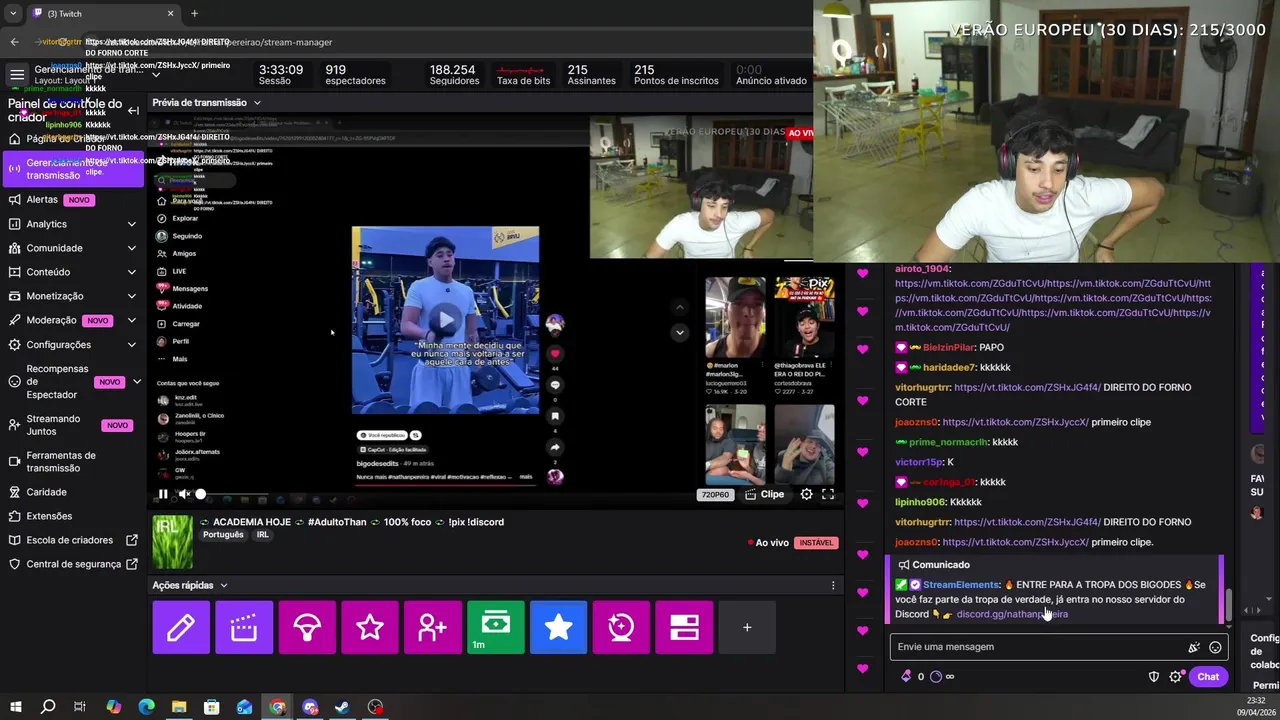Screen dimensions: 1280x720
Task: Open a new browser tab
Action: [194, 13]
